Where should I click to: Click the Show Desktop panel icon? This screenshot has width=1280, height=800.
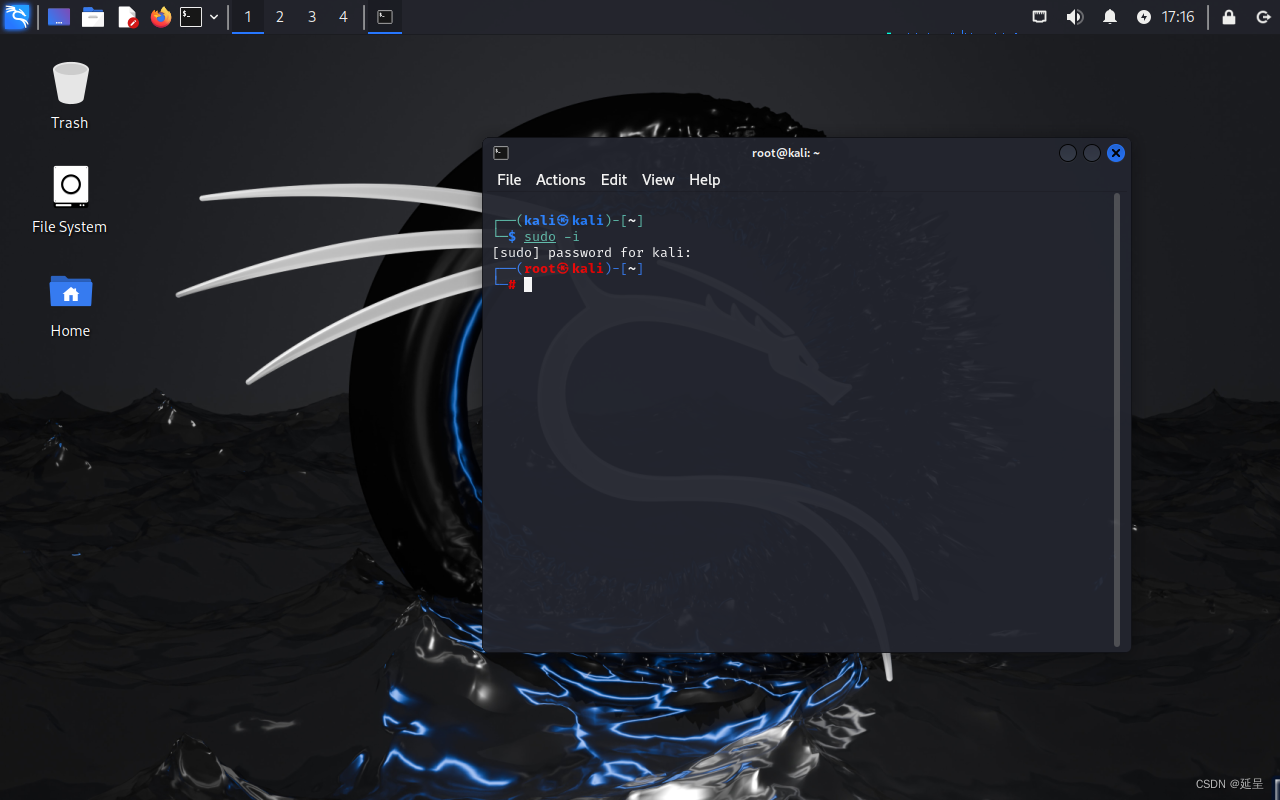pyautogui.click(x=59, y=17)
